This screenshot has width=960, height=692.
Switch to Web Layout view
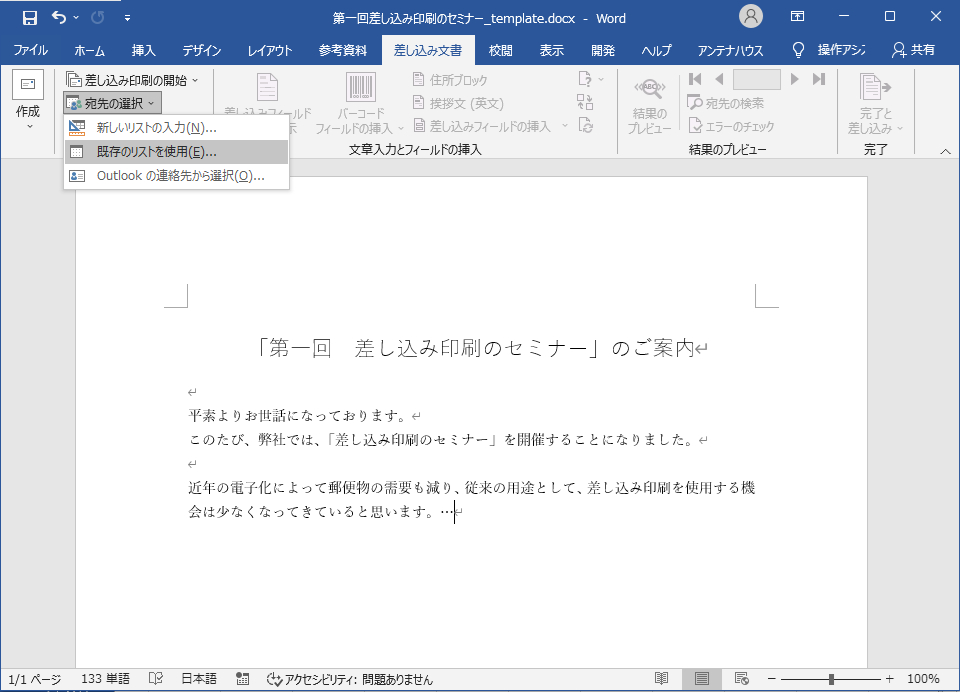741,679
